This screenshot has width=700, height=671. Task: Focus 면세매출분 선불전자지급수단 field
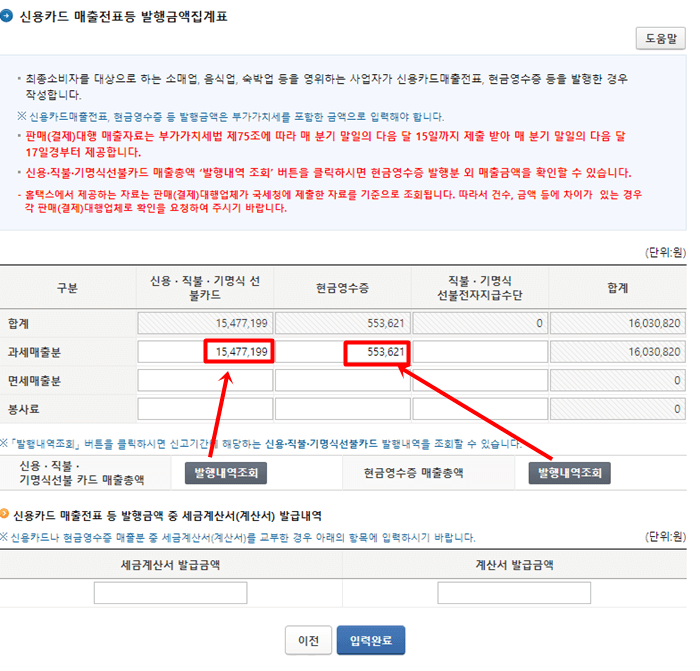(x=480, y=380)
